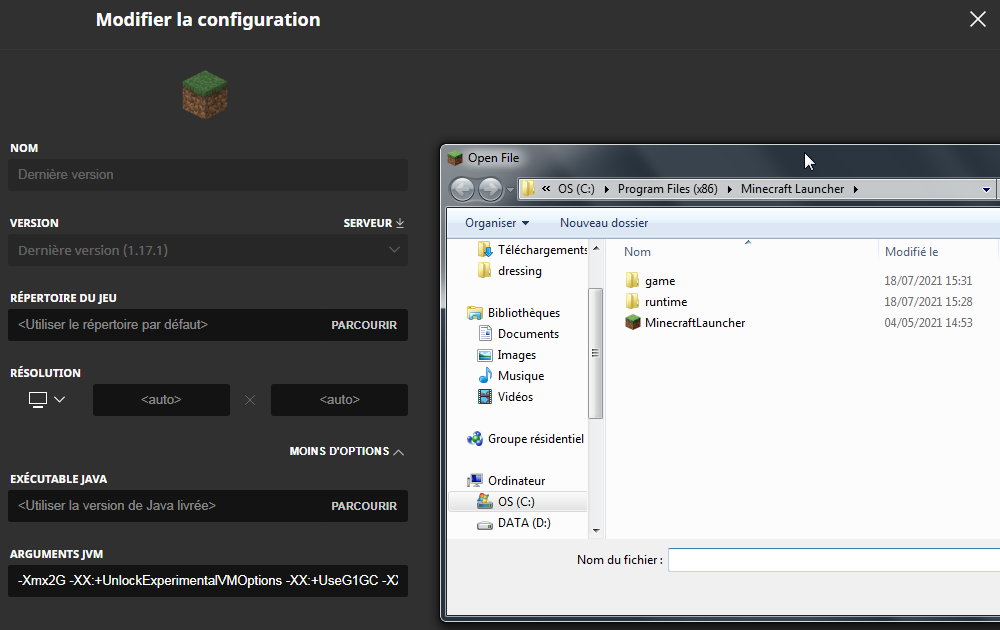
Task: Click the DATA (D:) drive icon
Action: (485, 524)
